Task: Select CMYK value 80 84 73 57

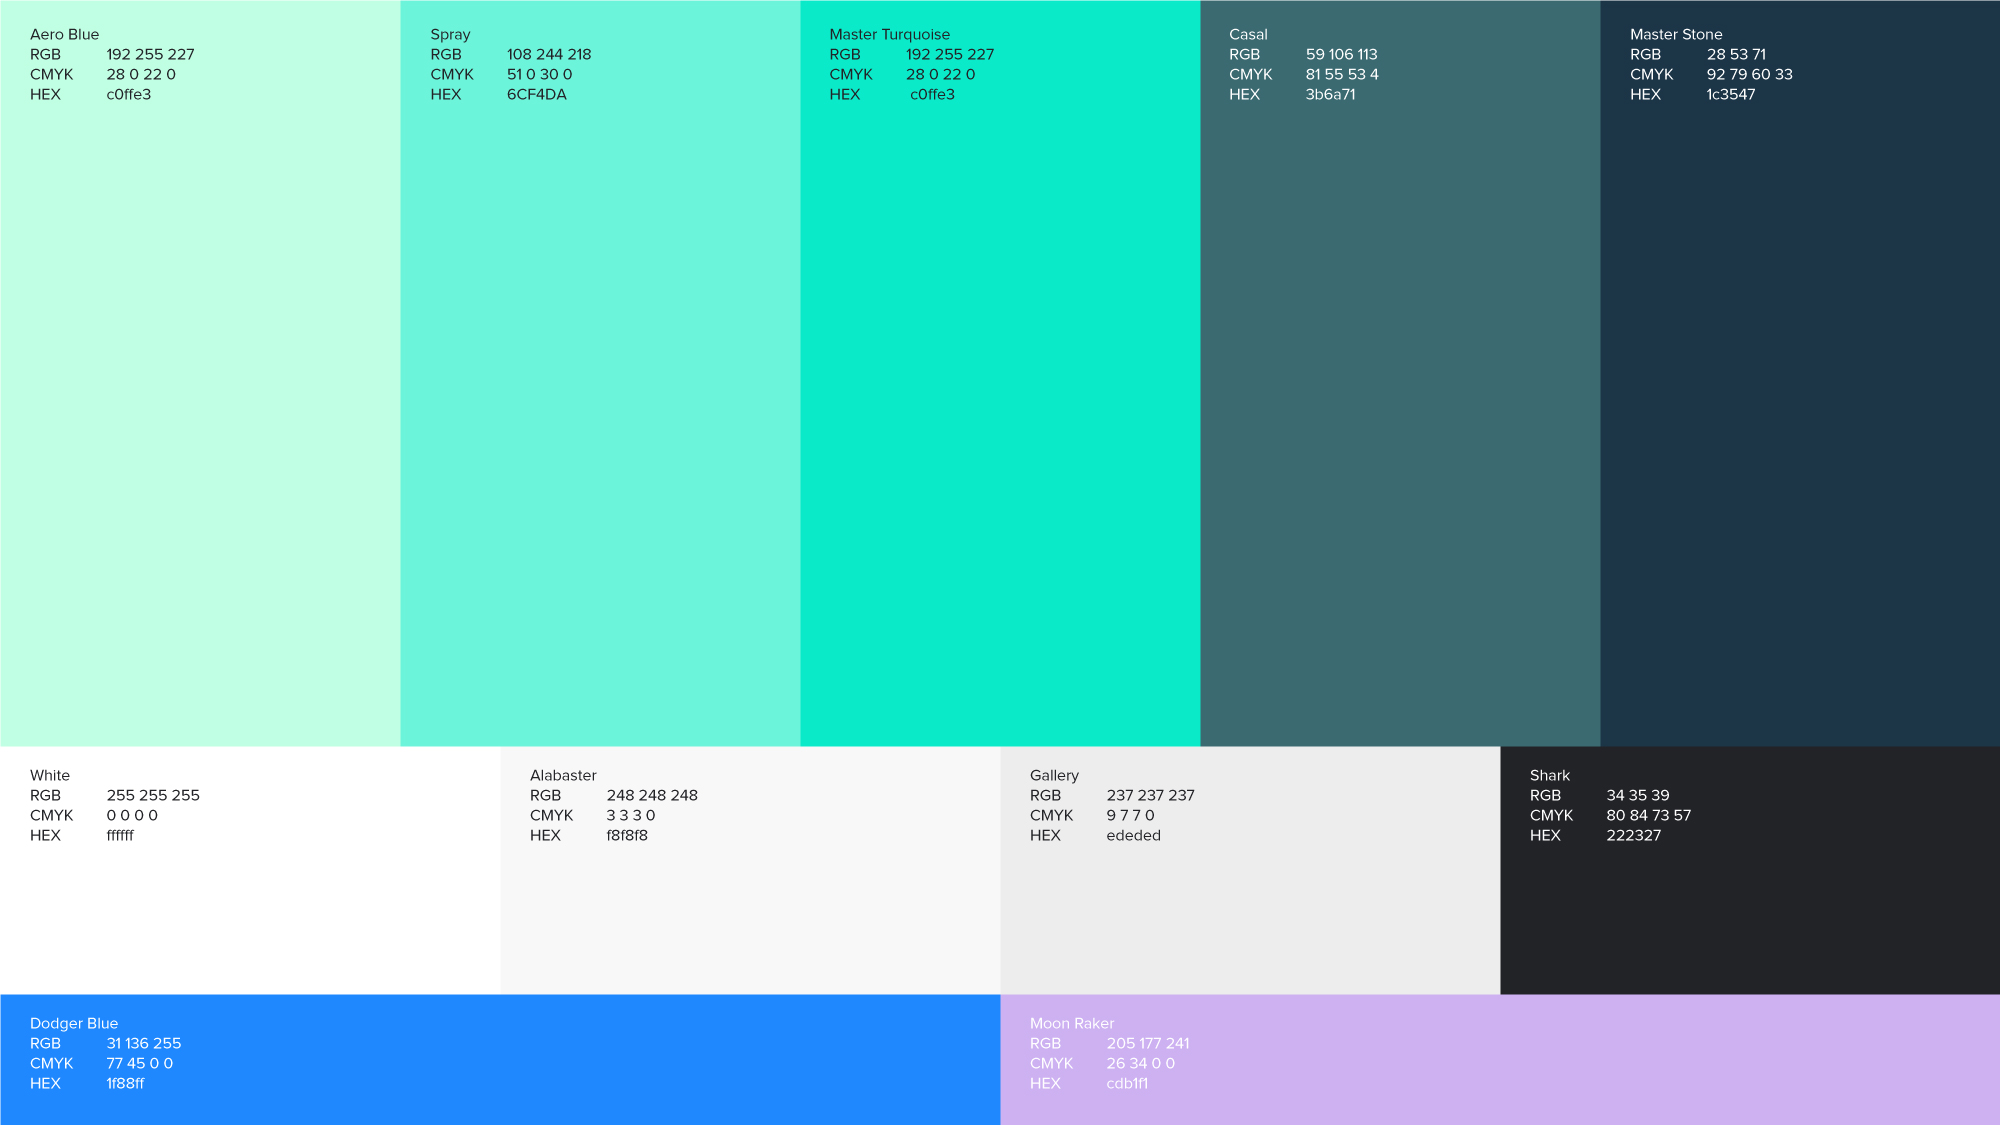Action: pos(1648,815)
